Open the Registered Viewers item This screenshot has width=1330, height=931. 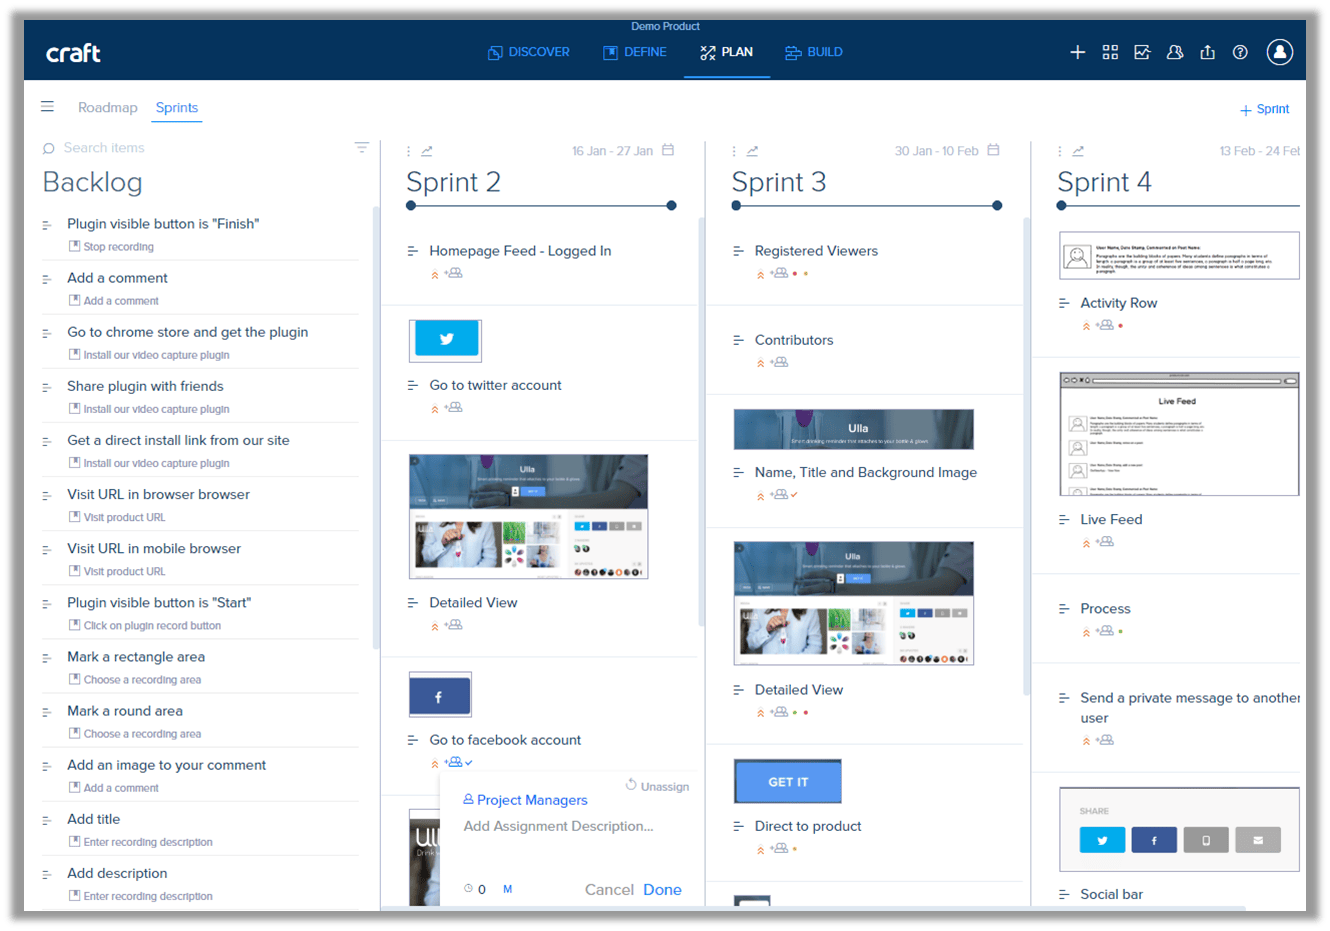[x=816, y=251]
